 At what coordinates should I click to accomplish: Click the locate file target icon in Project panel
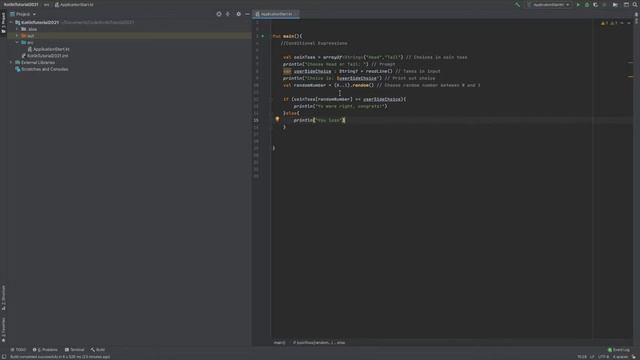click(x=219, y=14)
